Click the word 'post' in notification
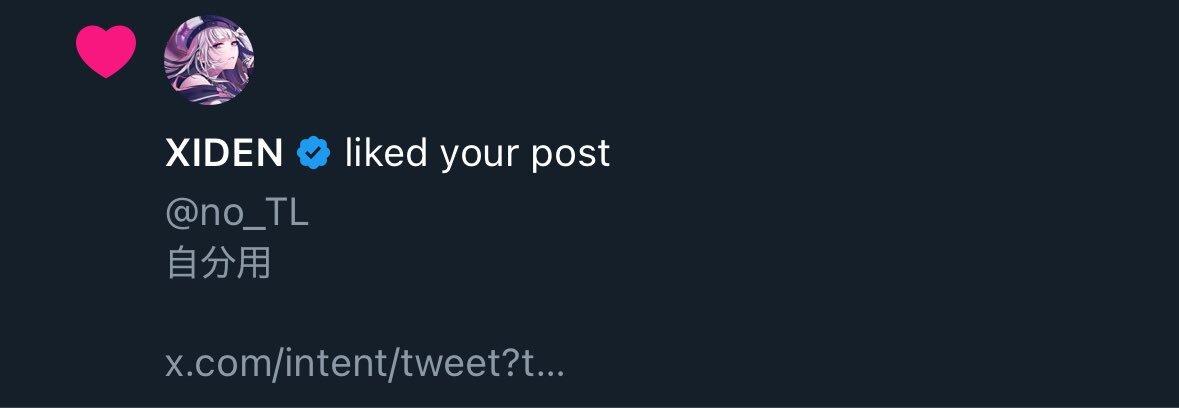 (571, 156)
